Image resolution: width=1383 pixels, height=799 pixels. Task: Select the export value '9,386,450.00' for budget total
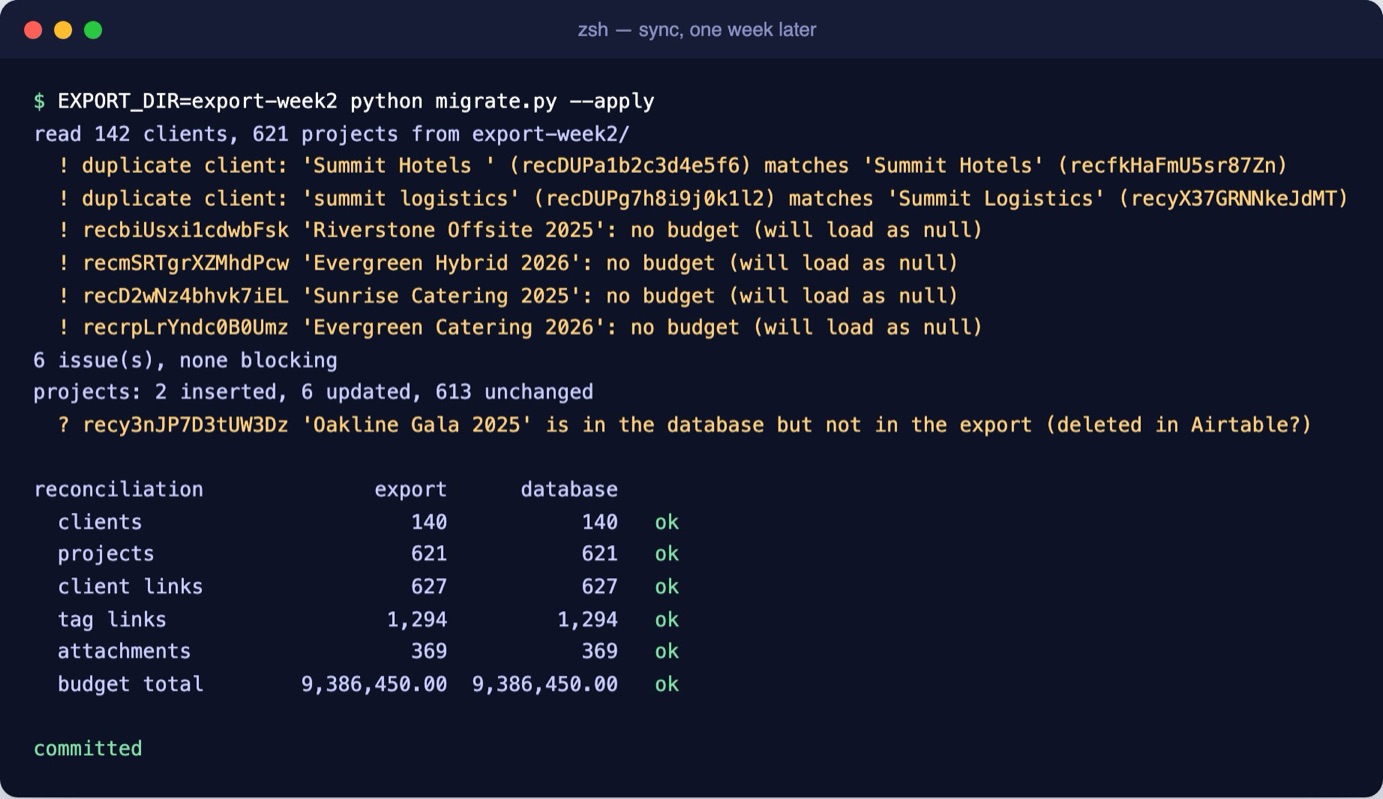[x=374, y=685]
